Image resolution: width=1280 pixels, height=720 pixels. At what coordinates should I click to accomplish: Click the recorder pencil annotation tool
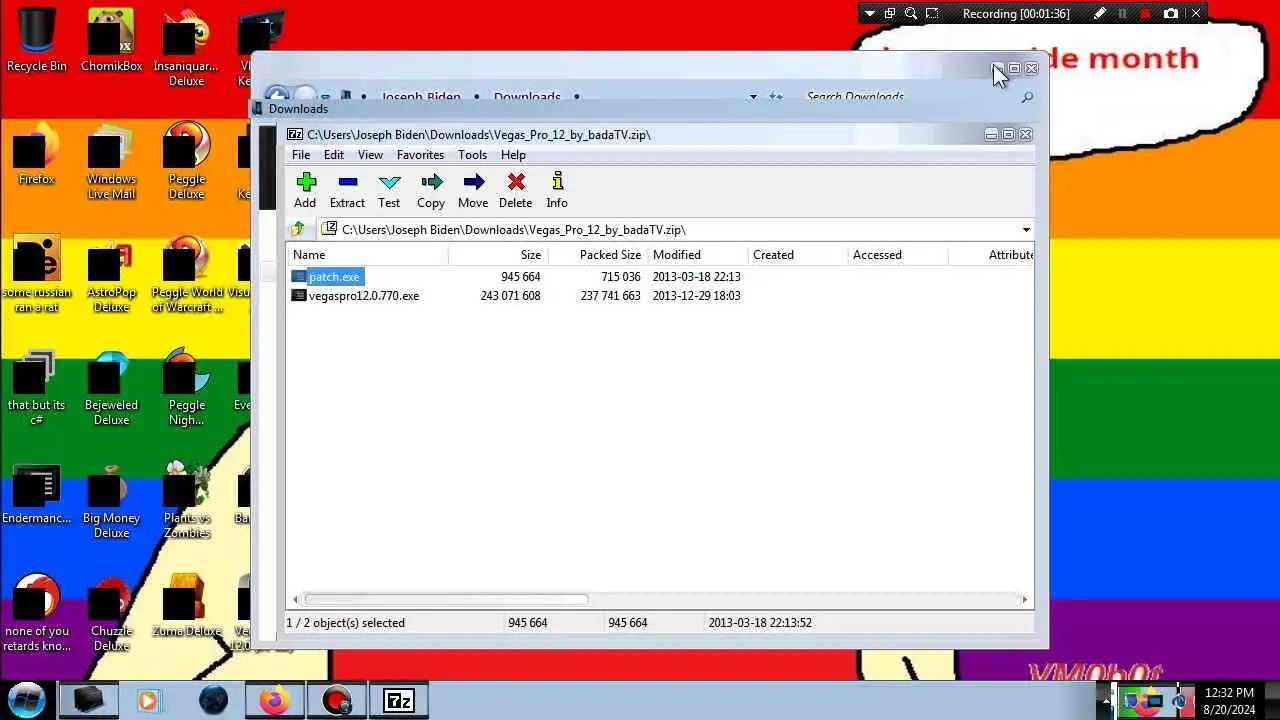click(x=1100, y=13)
